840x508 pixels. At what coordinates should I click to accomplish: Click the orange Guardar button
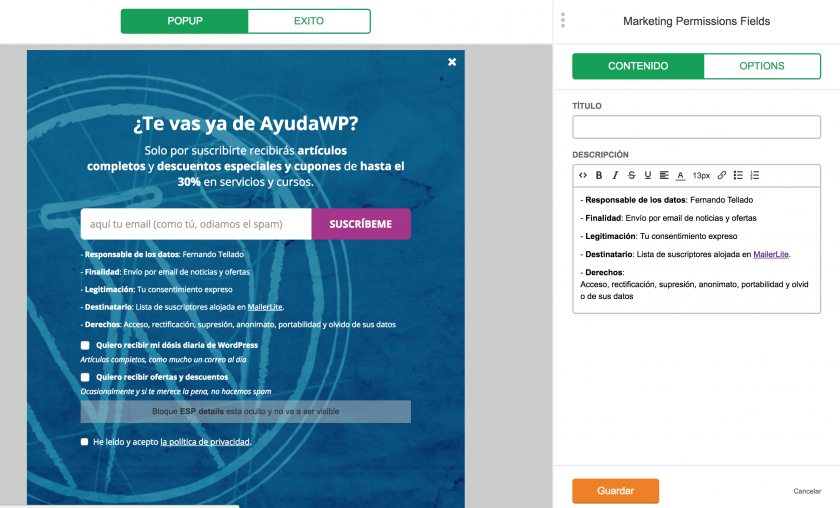615,491
